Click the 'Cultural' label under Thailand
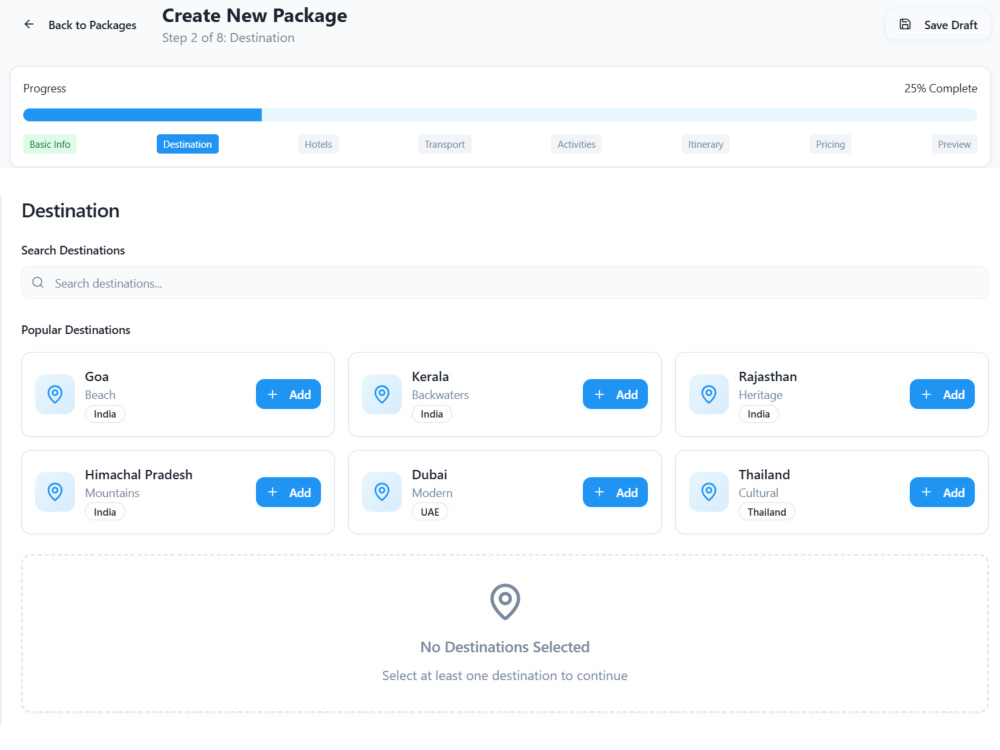The height and width of the screenshot is (750, 1000). point(758,493)
